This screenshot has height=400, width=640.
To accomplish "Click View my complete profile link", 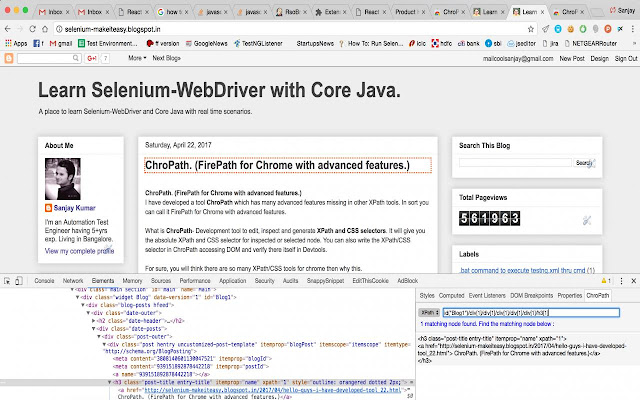I will click(79, 251).
